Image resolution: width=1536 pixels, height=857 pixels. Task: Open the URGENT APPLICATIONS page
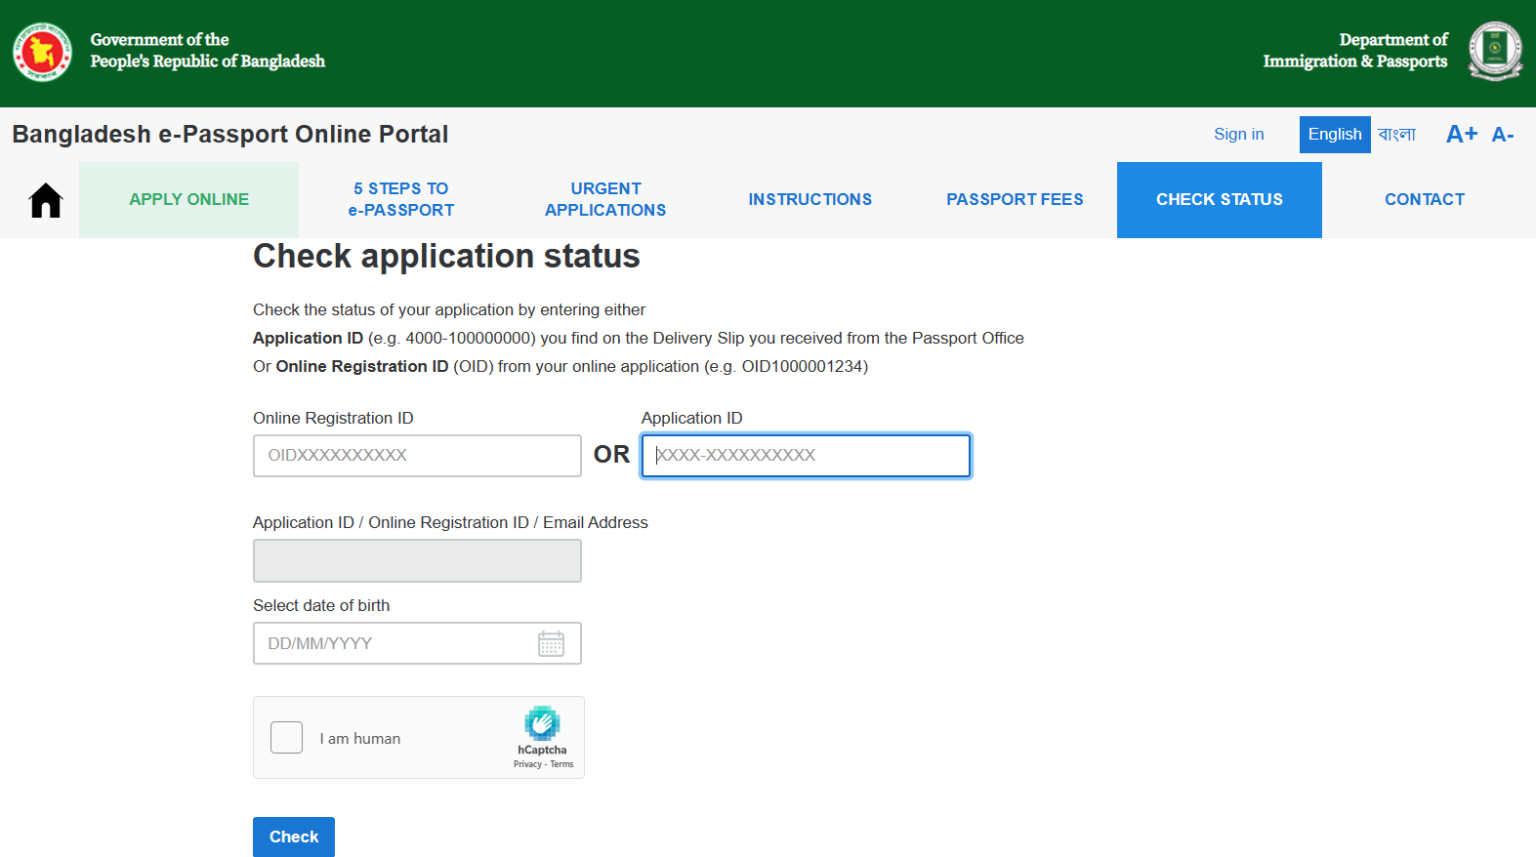coord(605,199)
